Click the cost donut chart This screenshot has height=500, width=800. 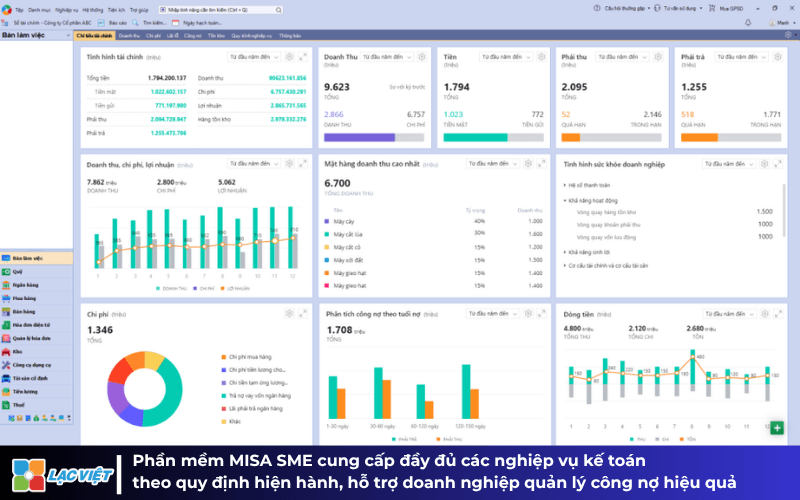[145, 389]
